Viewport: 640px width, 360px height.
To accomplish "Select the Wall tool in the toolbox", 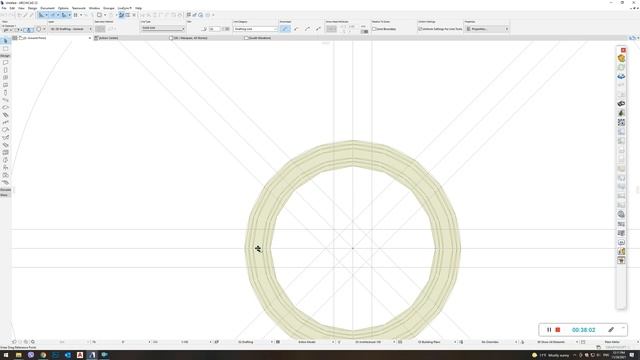I will (5, 63).
